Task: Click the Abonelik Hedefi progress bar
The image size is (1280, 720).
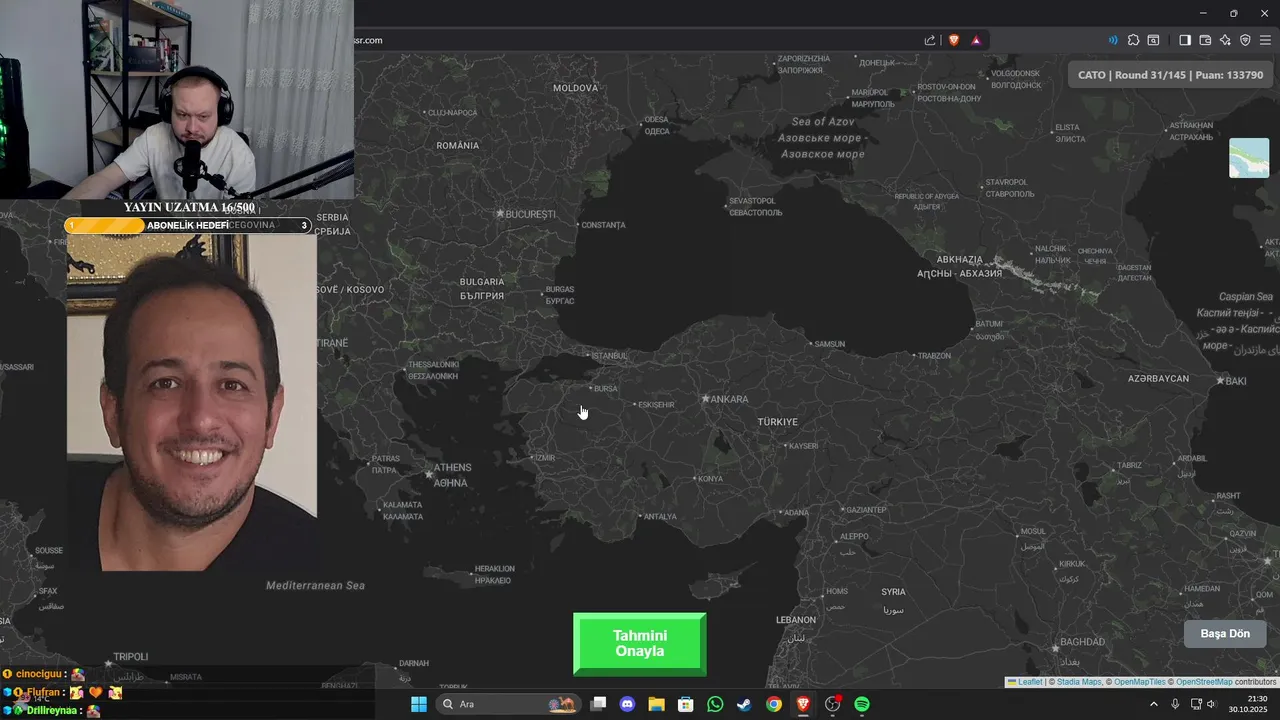Action: [x=188, y=226]
